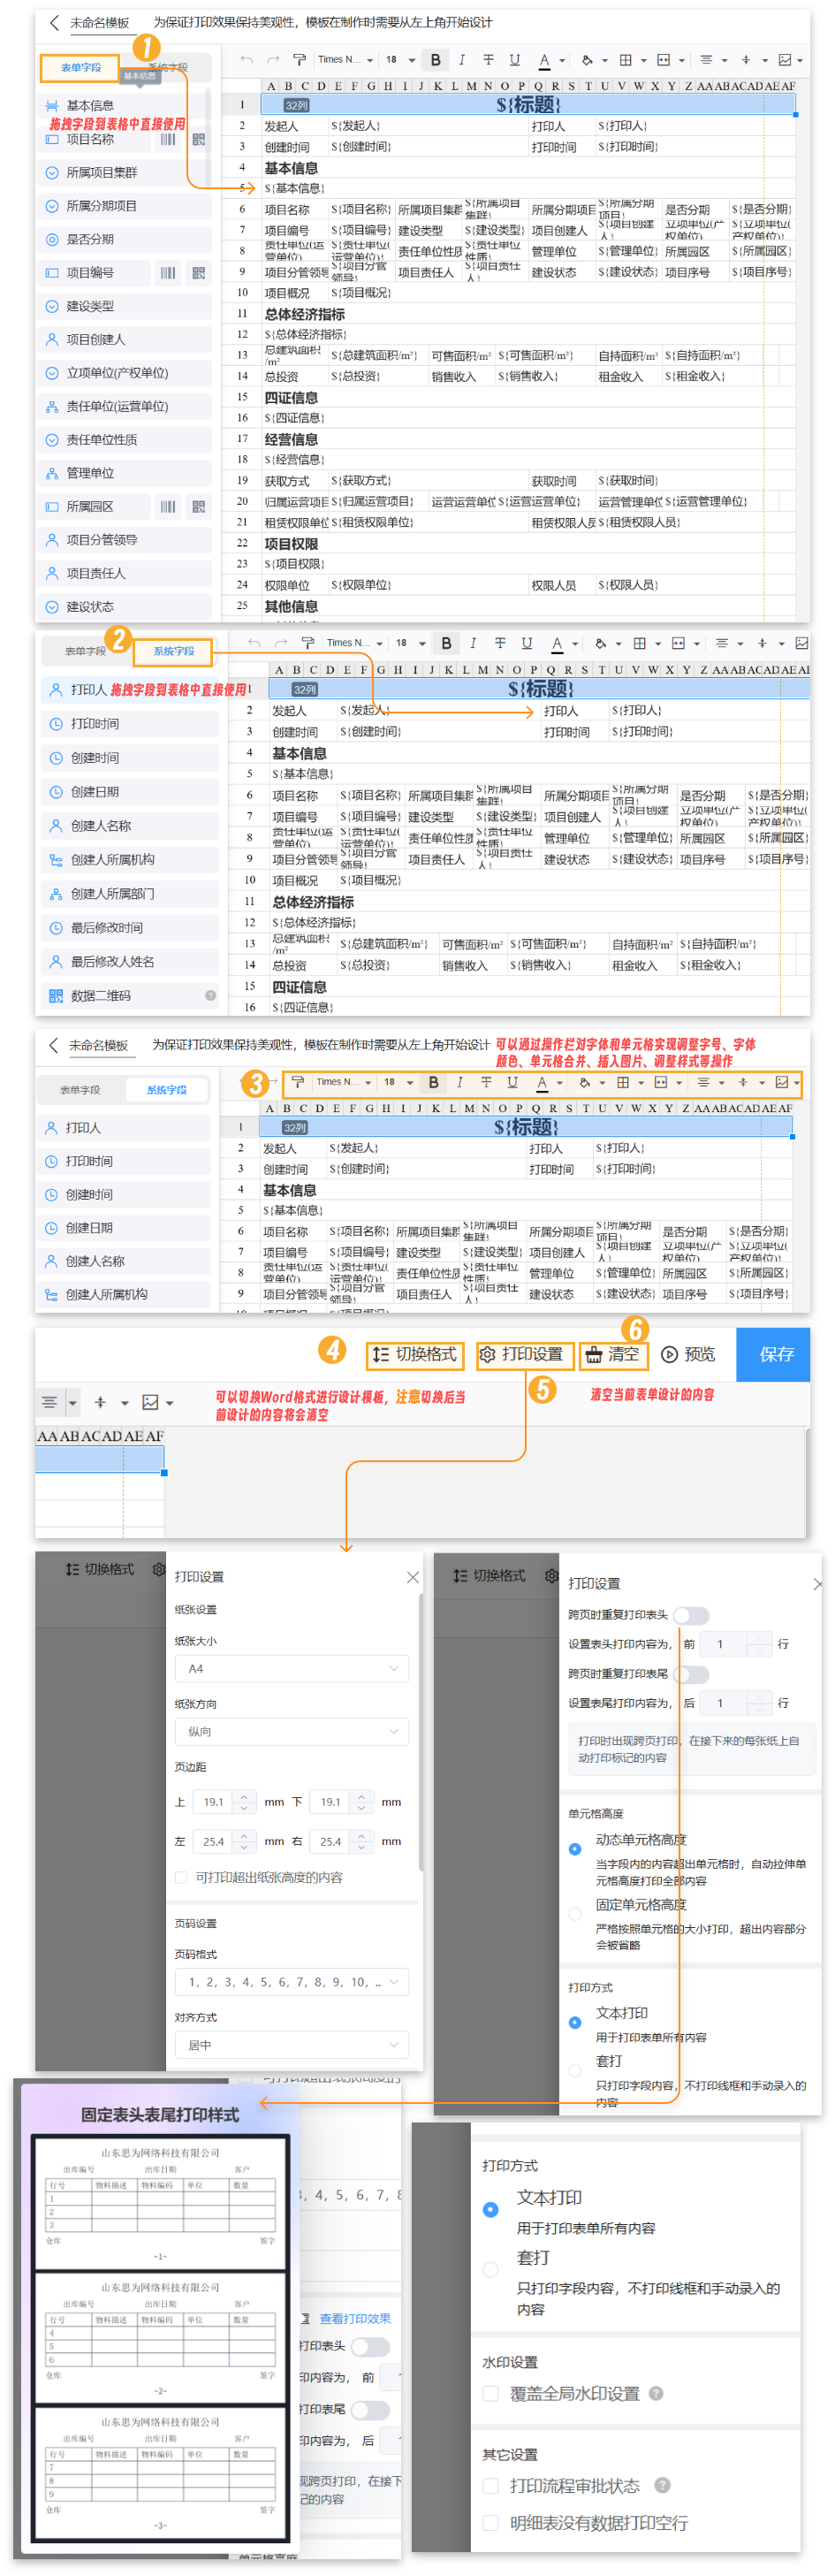The image size is (835, 2576).
Task: Click 清空 button
Action: click(613, 1354)
